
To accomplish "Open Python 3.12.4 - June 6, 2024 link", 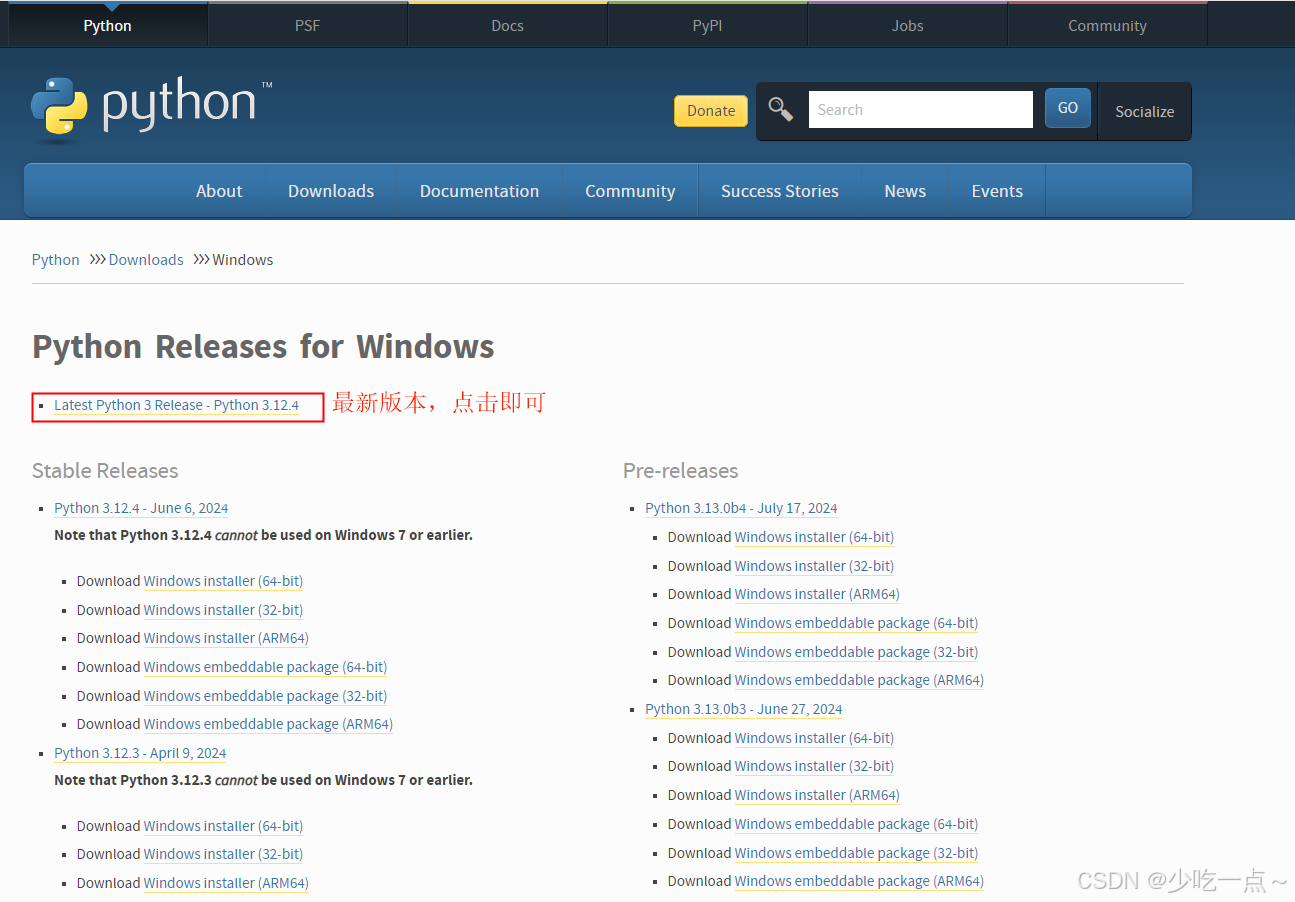I will point(141,508).
